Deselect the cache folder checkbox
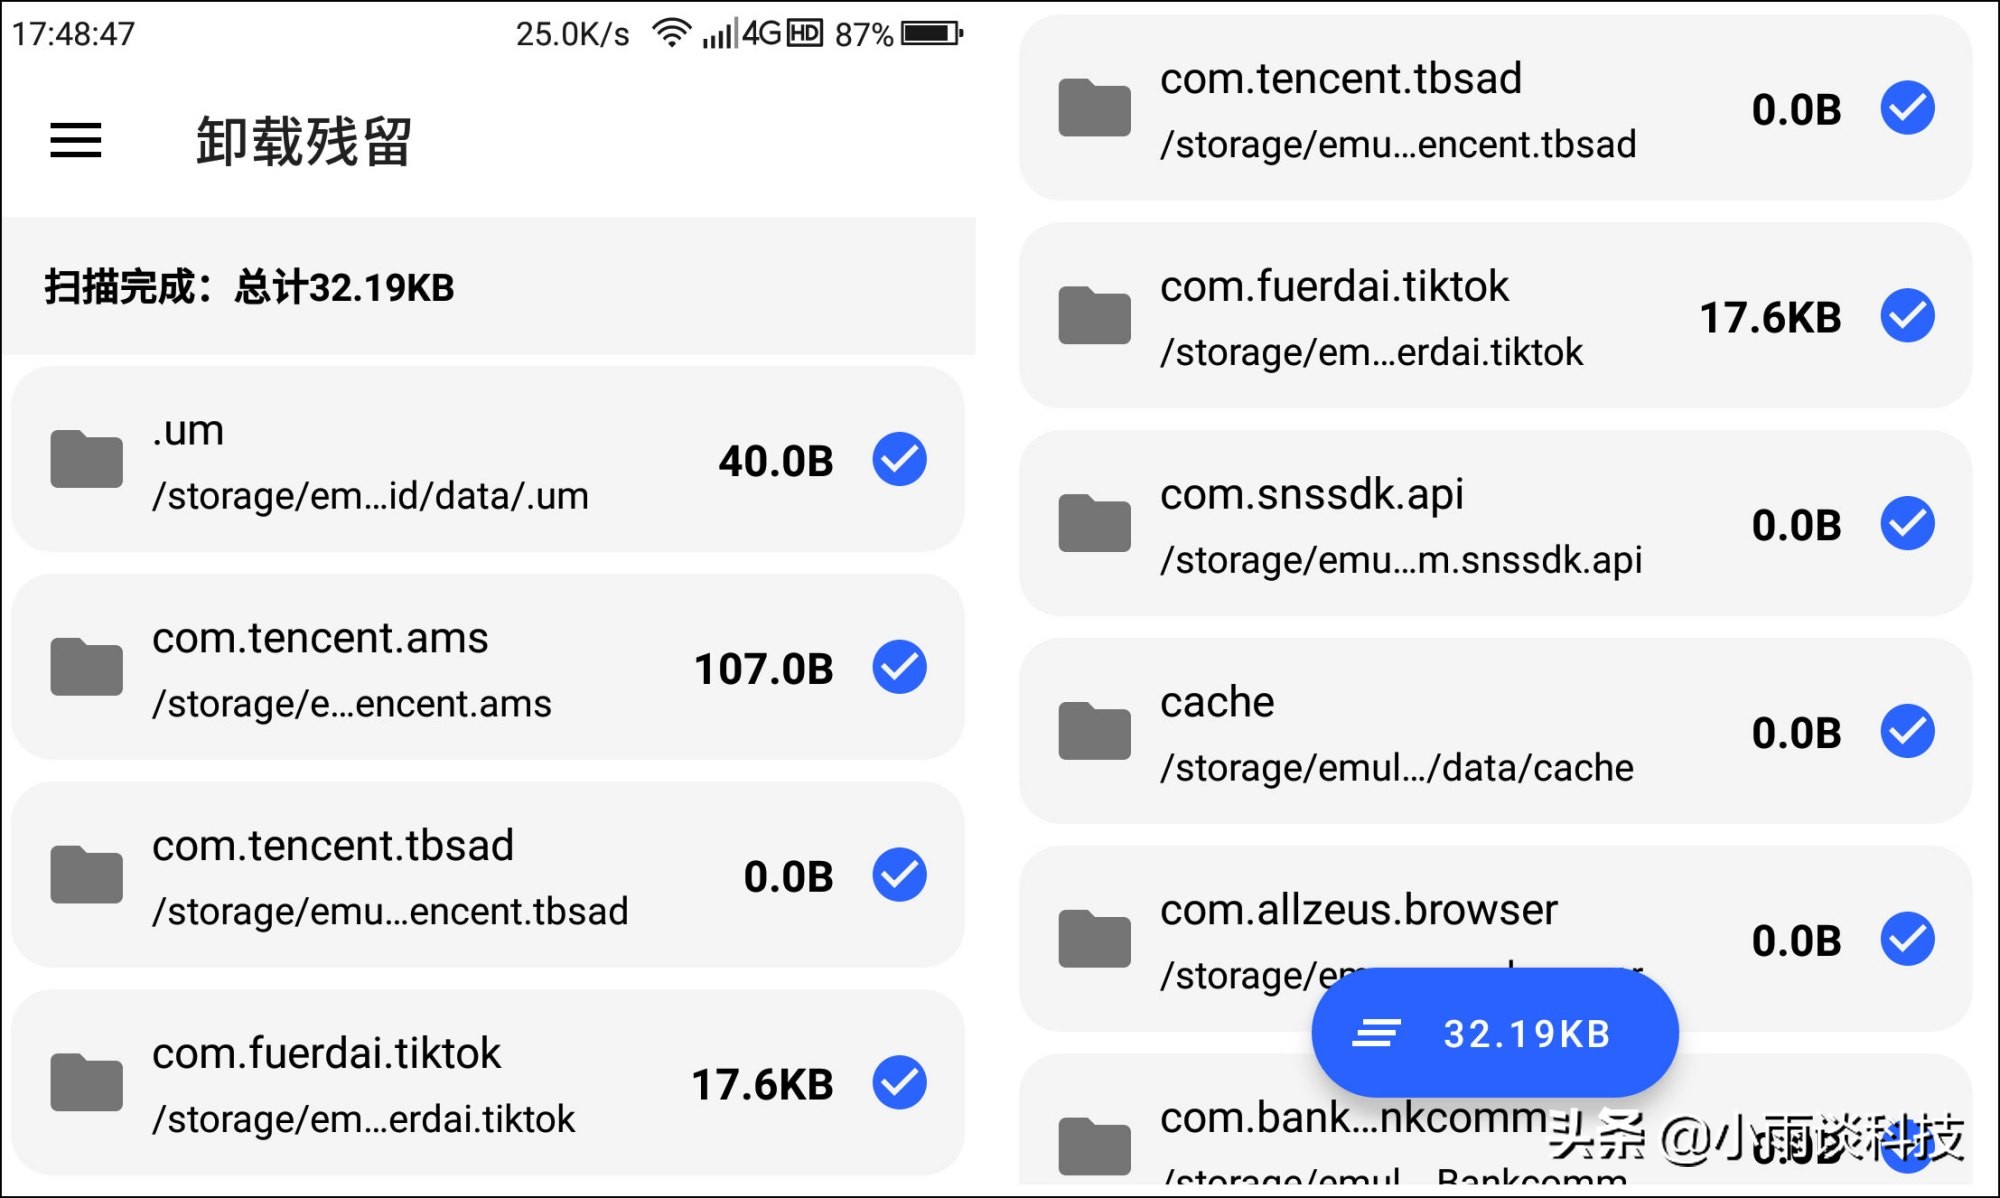This screenshot has width=2000, height=1198. coord(1907,731)
